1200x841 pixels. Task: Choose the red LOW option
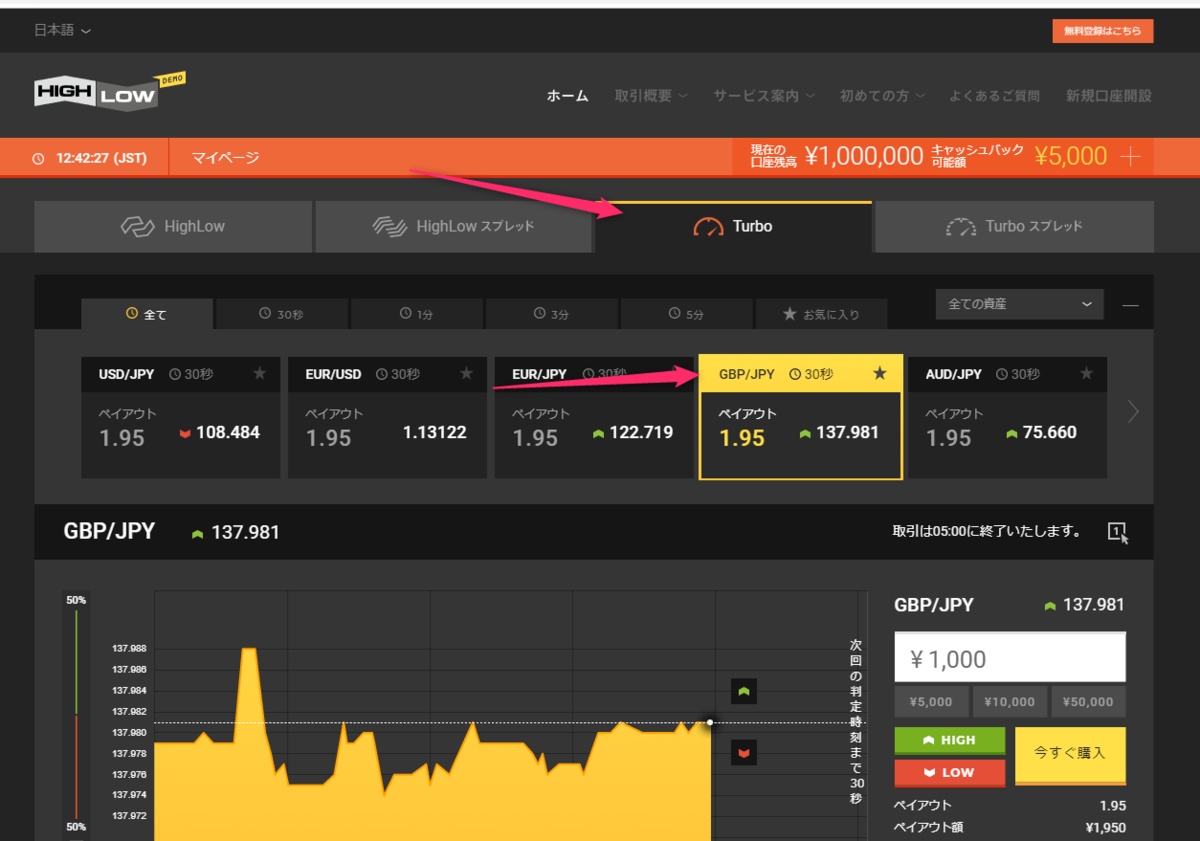tap(949, 772)
